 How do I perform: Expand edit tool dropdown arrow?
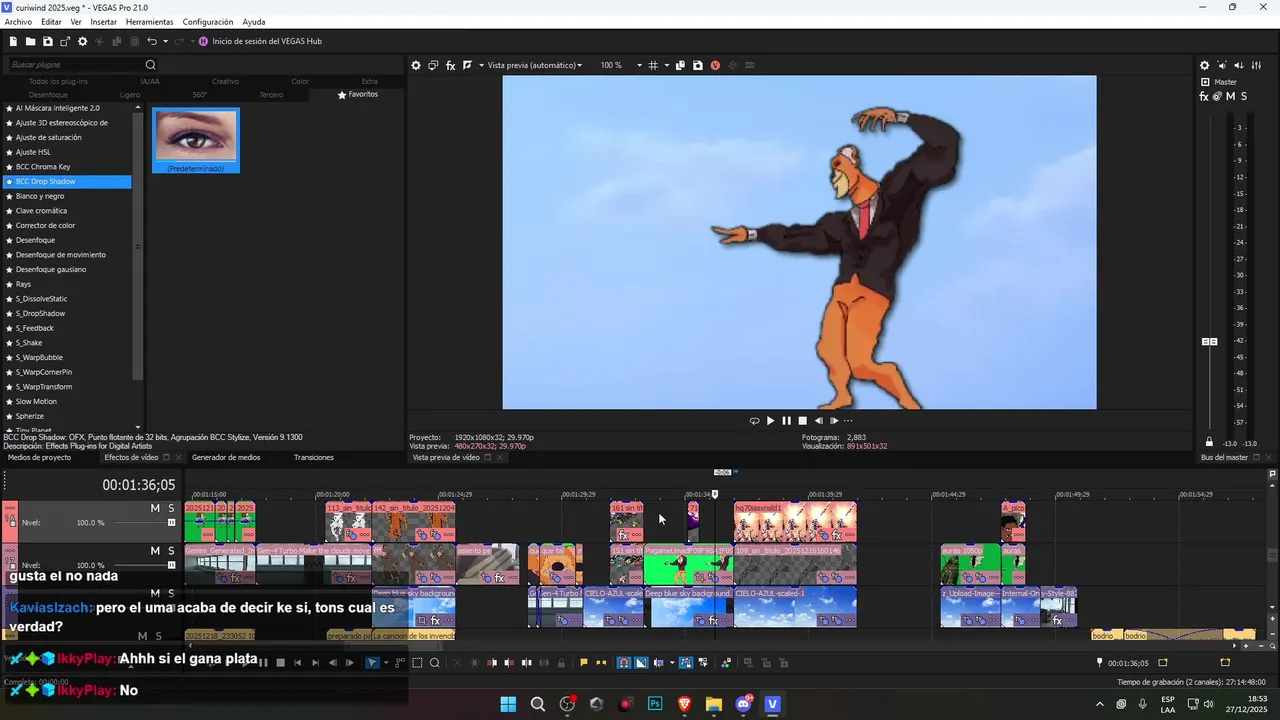pos(385,663)
